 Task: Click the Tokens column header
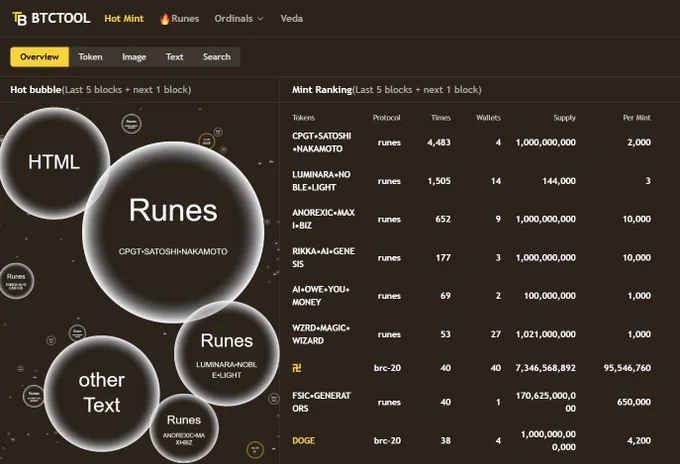(304, 118)
